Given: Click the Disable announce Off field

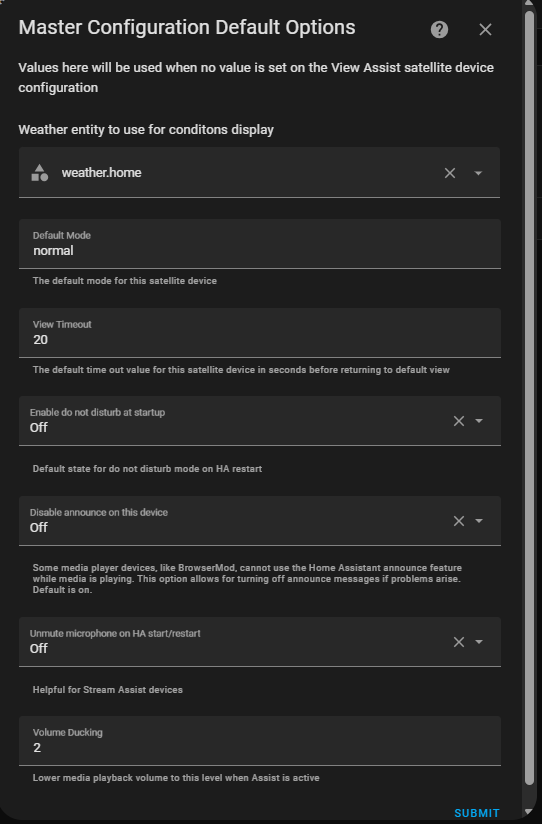Looking at the screenshot, I should click(x=260, y=521).
